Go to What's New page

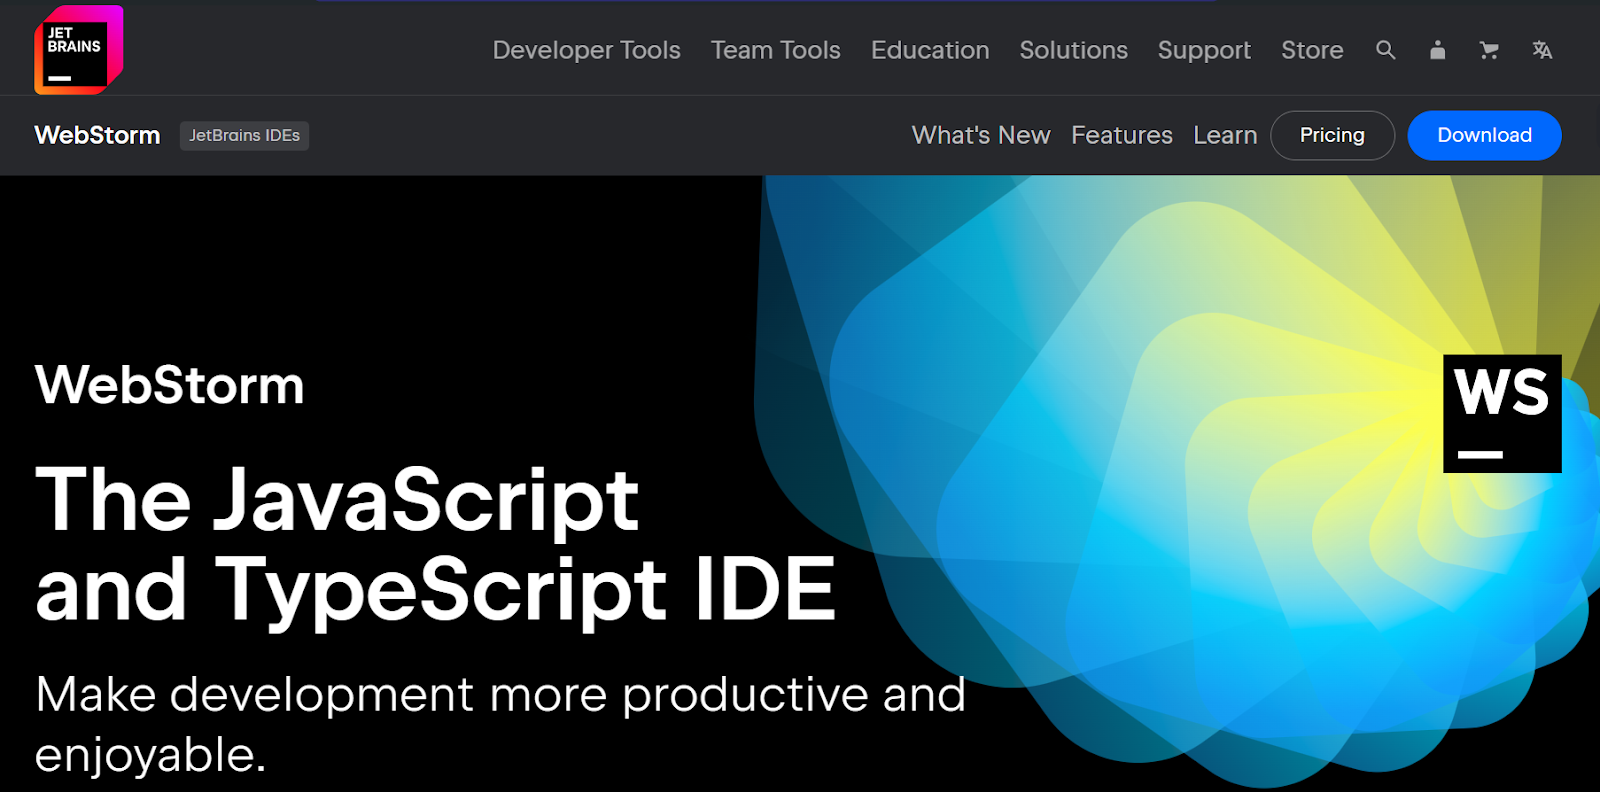(x=981, y=135)
